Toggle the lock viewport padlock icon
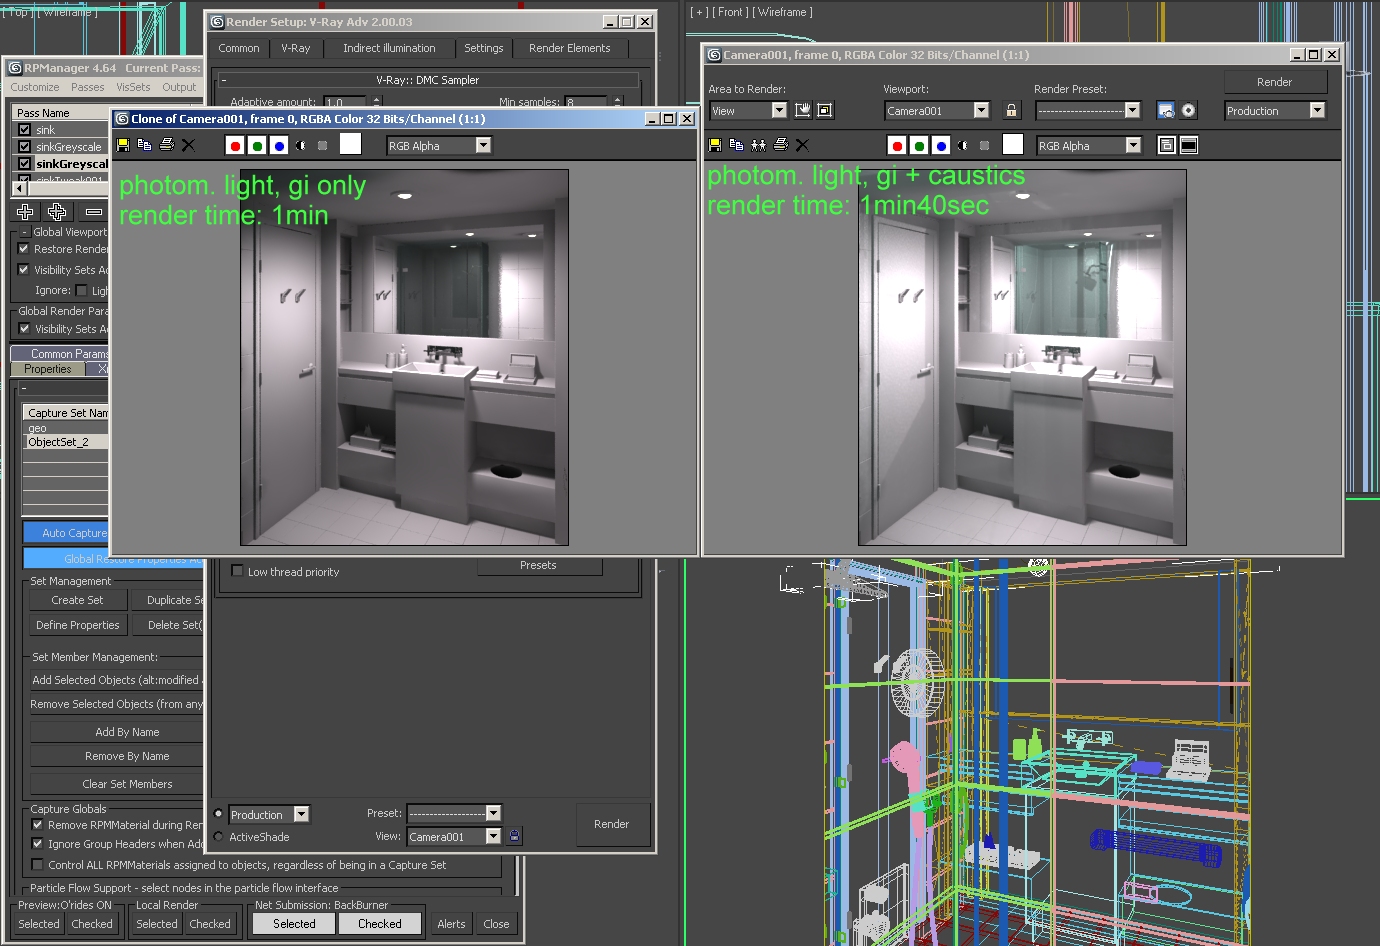This screenshot has width=1380, height=946. click(x=1011, y=111)
